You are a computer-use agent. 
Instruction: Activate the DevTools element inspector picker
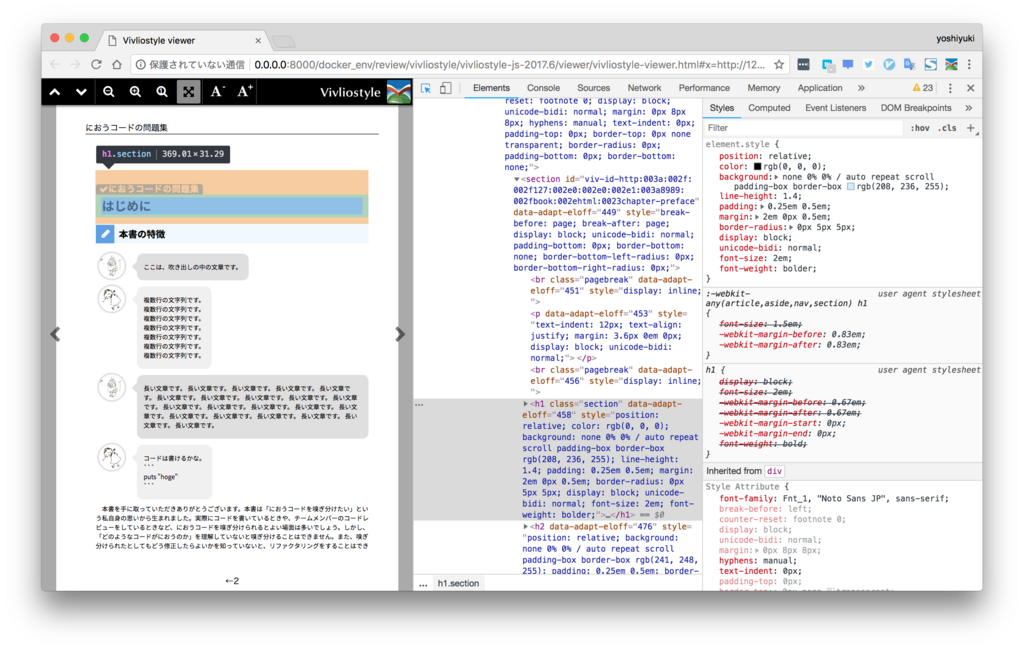click(x=426, y=88)
